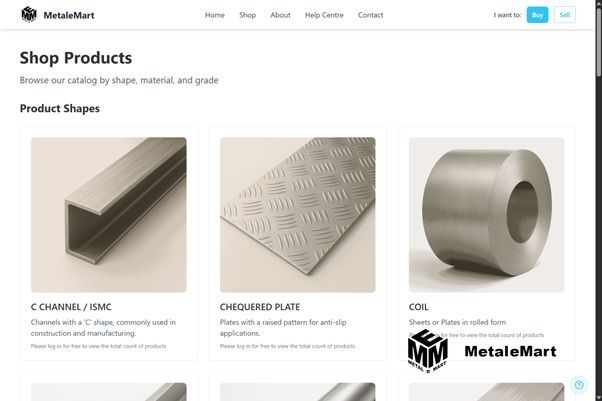Click the C CHANNEL / ISMC title
The image size is (602, 401).
click(71, 307)
